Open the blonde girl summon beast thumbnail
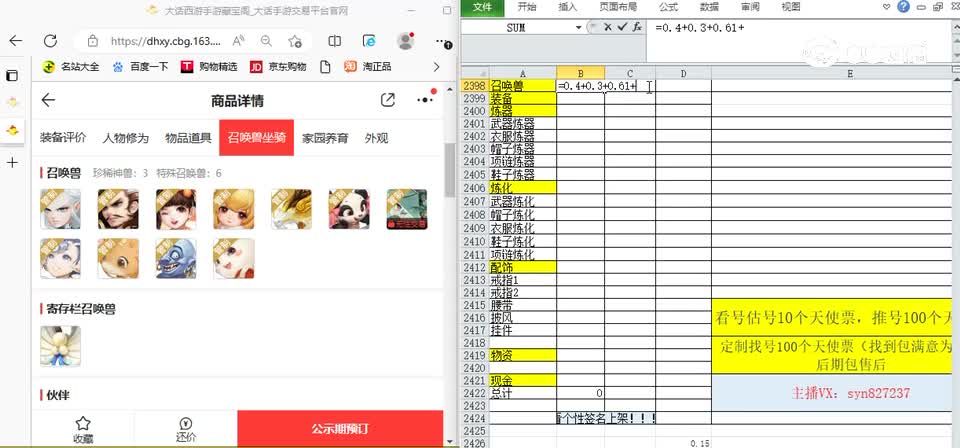Image resolution: width=960 pixels, height=448 pixels. click(234, 209)
